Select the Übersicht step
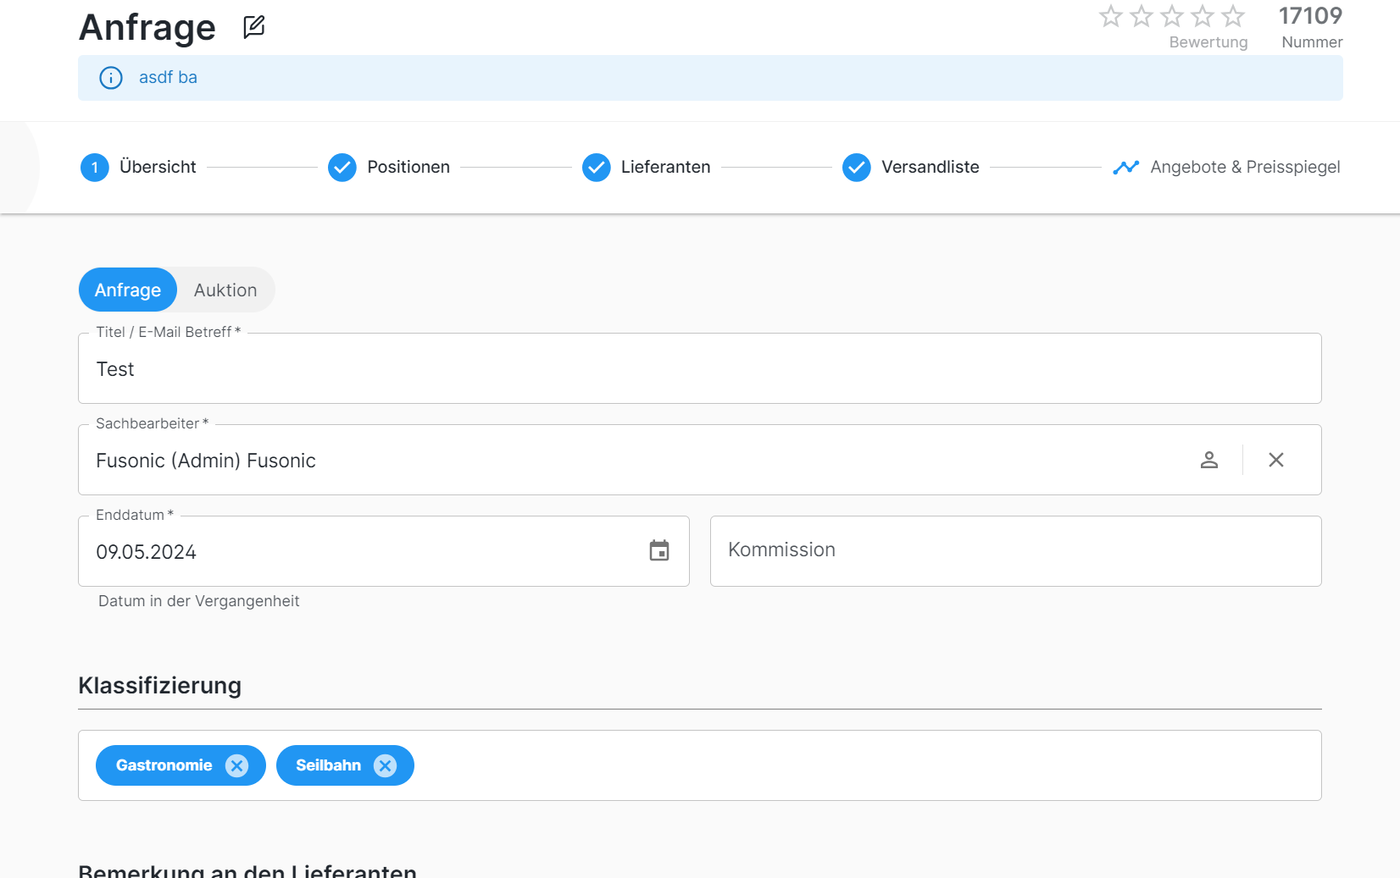This screenshot has width=1400, height=878. pos(138,167)
